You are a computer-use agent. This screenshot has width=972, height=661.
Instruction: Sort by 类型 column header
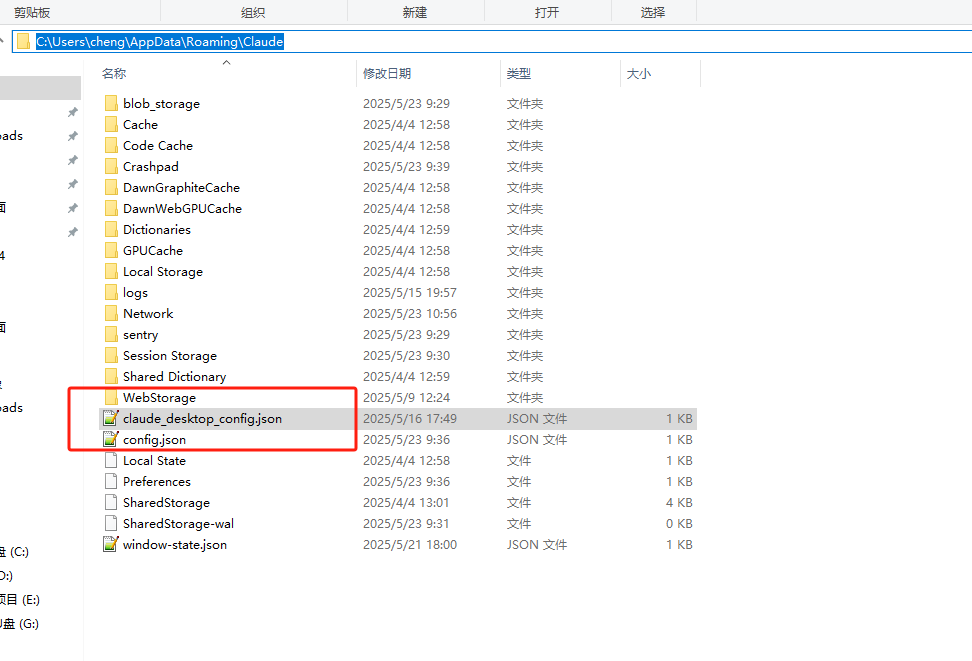click(518, 74)
